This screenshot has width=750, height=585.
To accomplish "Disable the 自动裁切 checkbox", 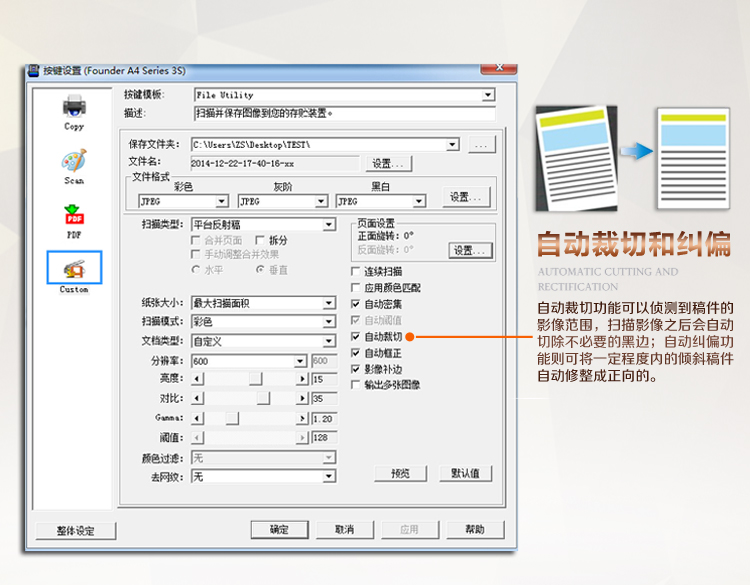I will (x=356, y=338).
